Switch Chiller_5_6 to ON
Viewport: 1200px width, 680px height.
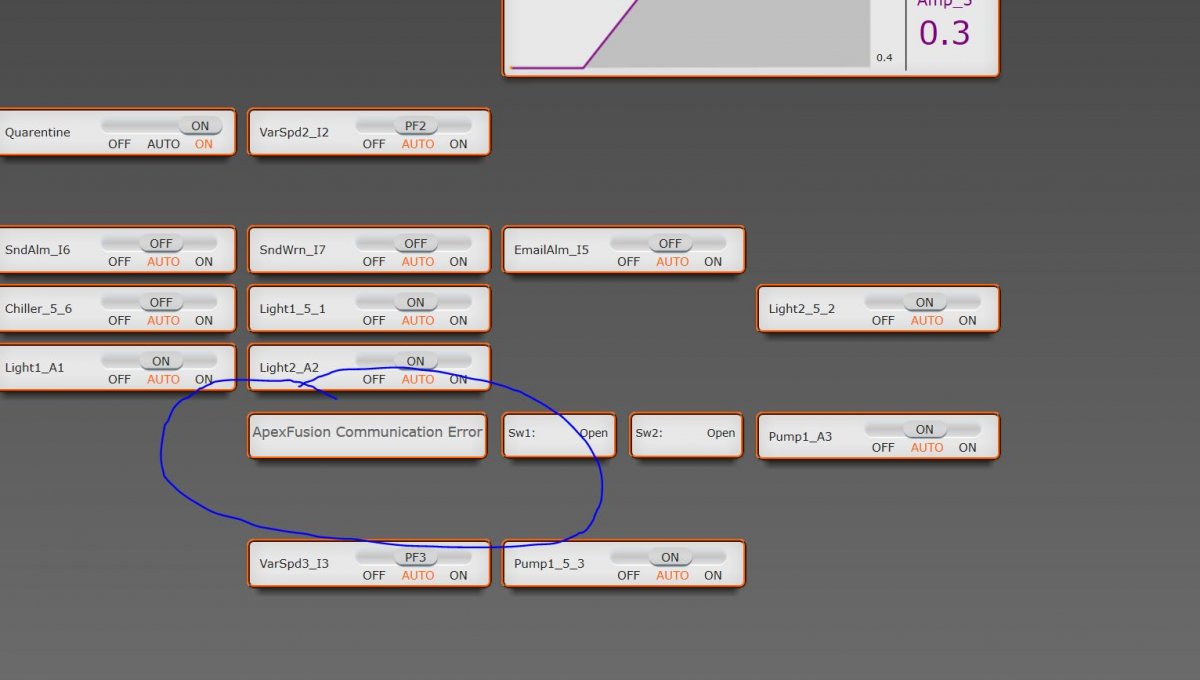[204, 321]
